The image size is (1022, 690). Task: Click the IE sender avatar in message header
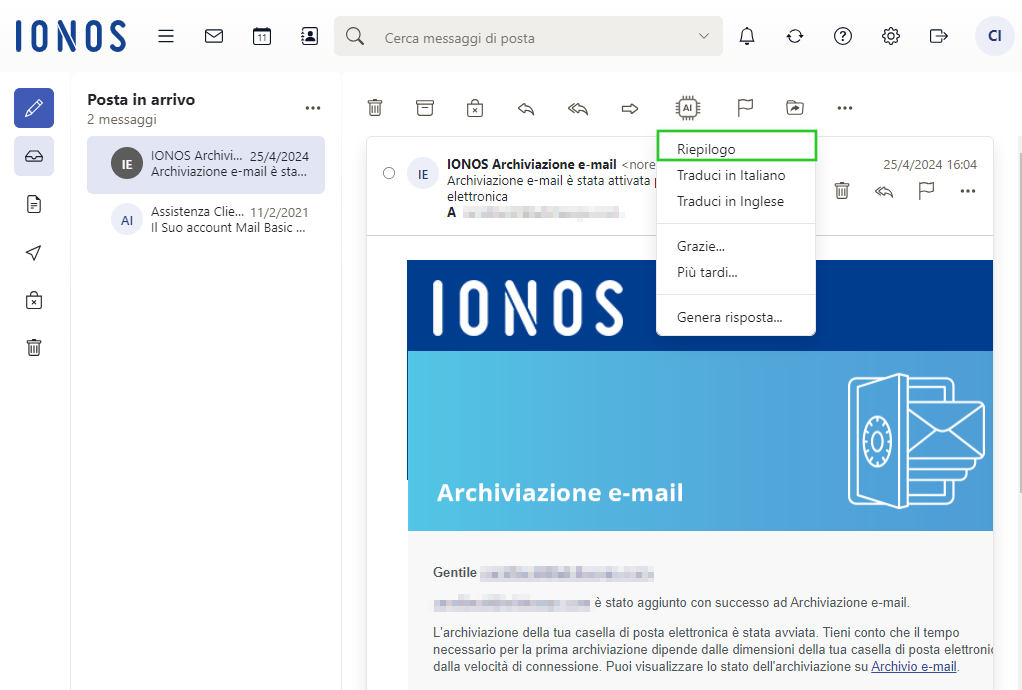[423, 174]
